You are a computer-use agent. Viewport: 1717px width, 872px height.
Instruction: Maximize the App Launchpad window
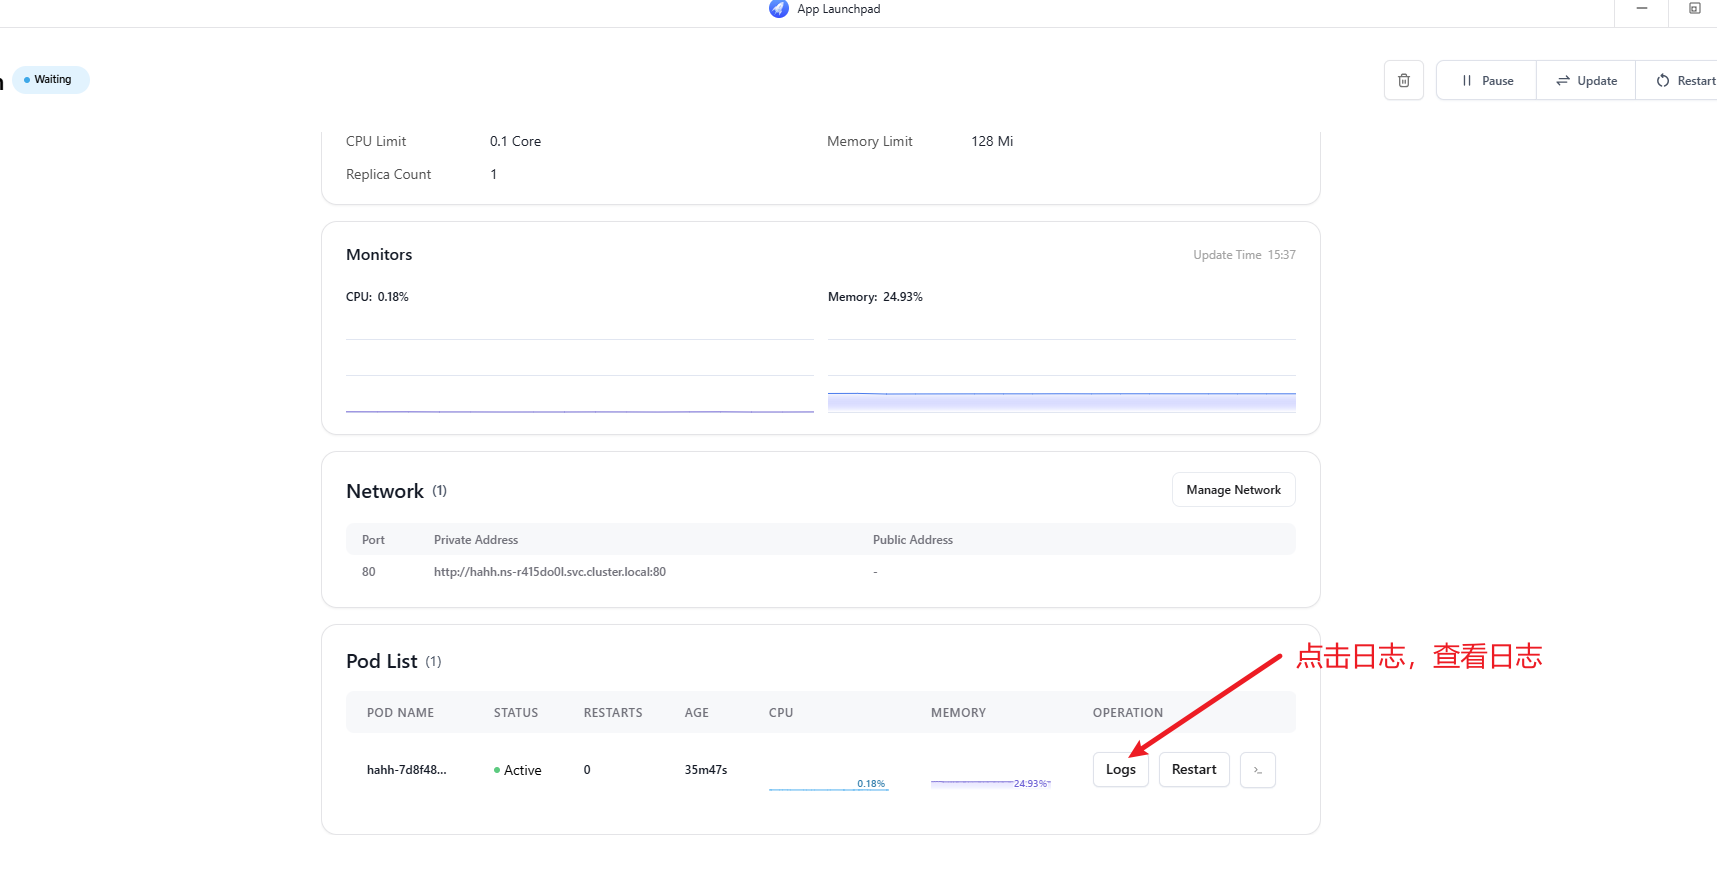pos(1694,9)
